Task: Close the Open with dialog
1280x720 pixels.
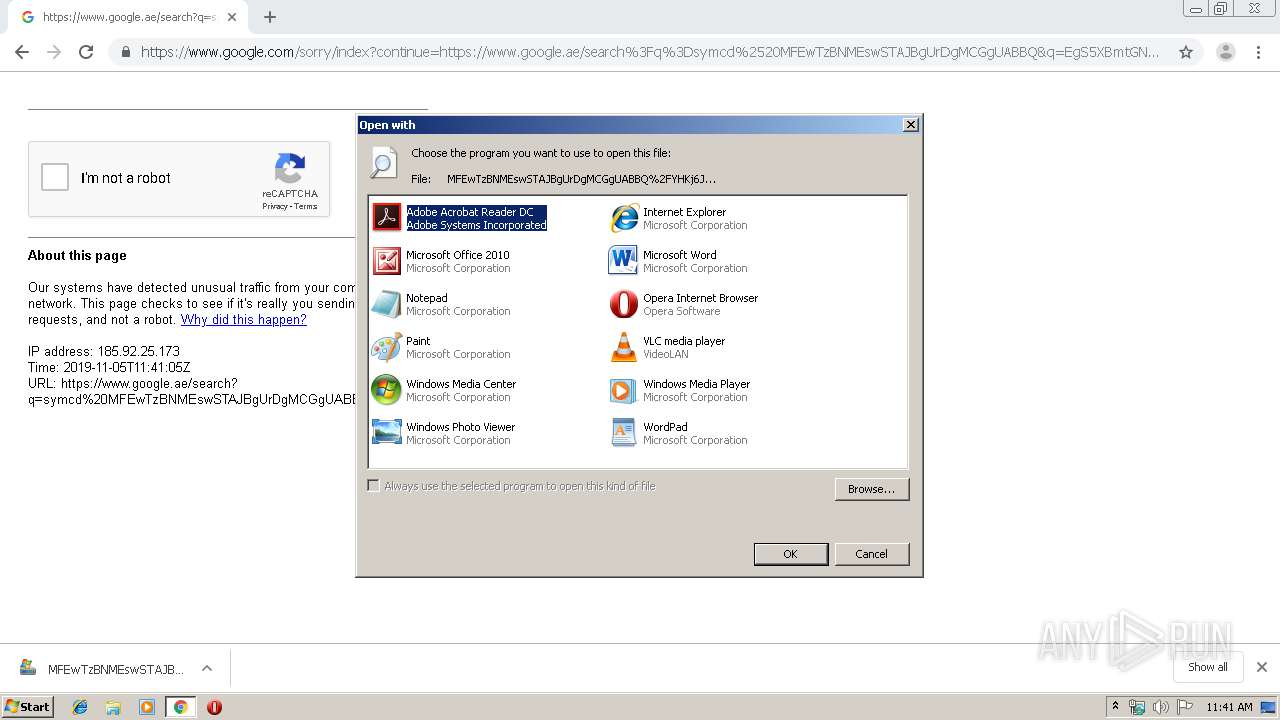Action: 910,125
